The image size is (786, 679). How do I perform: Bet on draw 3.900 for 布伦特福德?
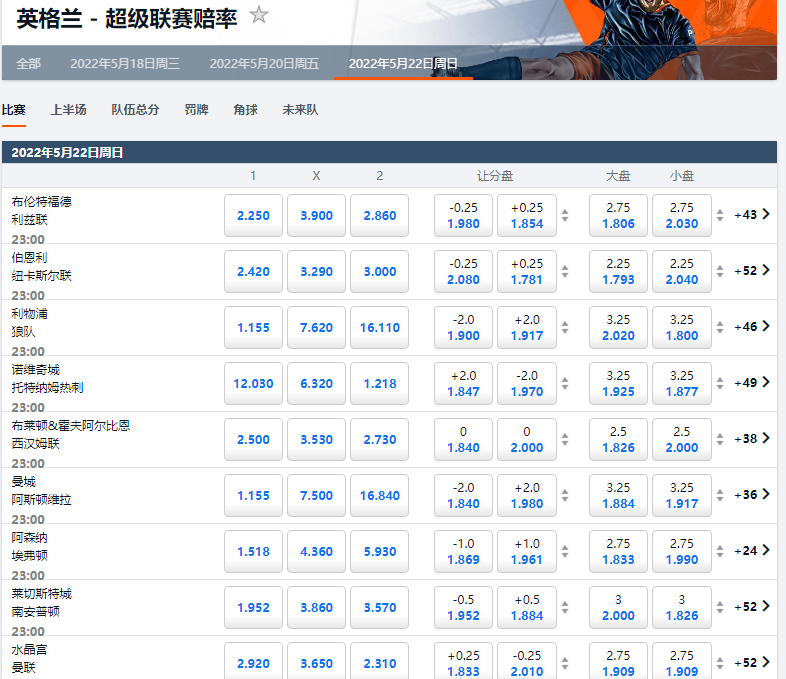coord(316,215)
